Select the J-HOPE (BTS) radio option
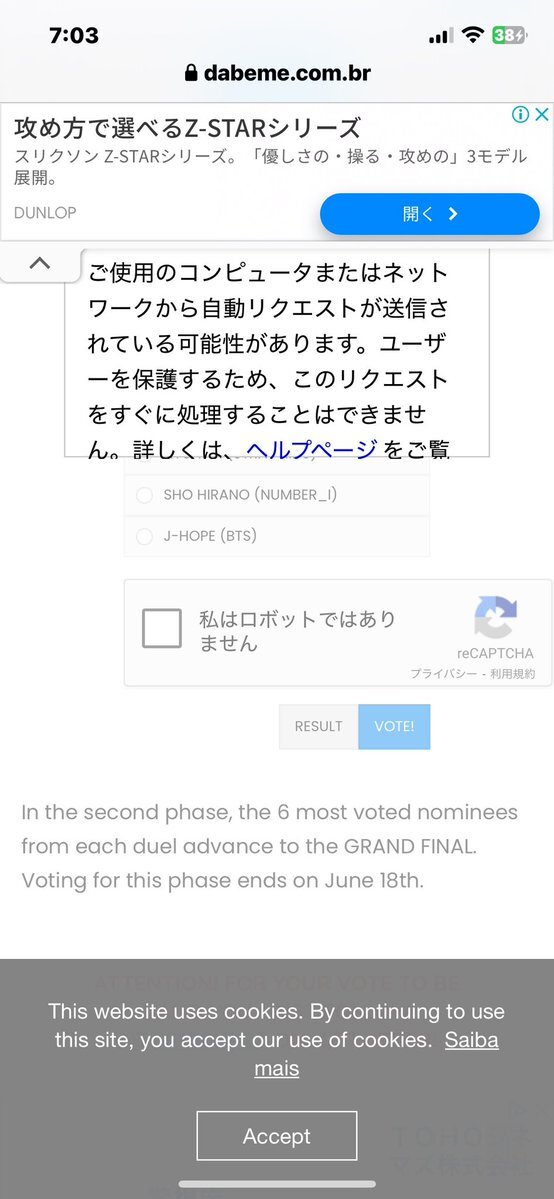Screen dimensions: 554x1199 (145, 537)
